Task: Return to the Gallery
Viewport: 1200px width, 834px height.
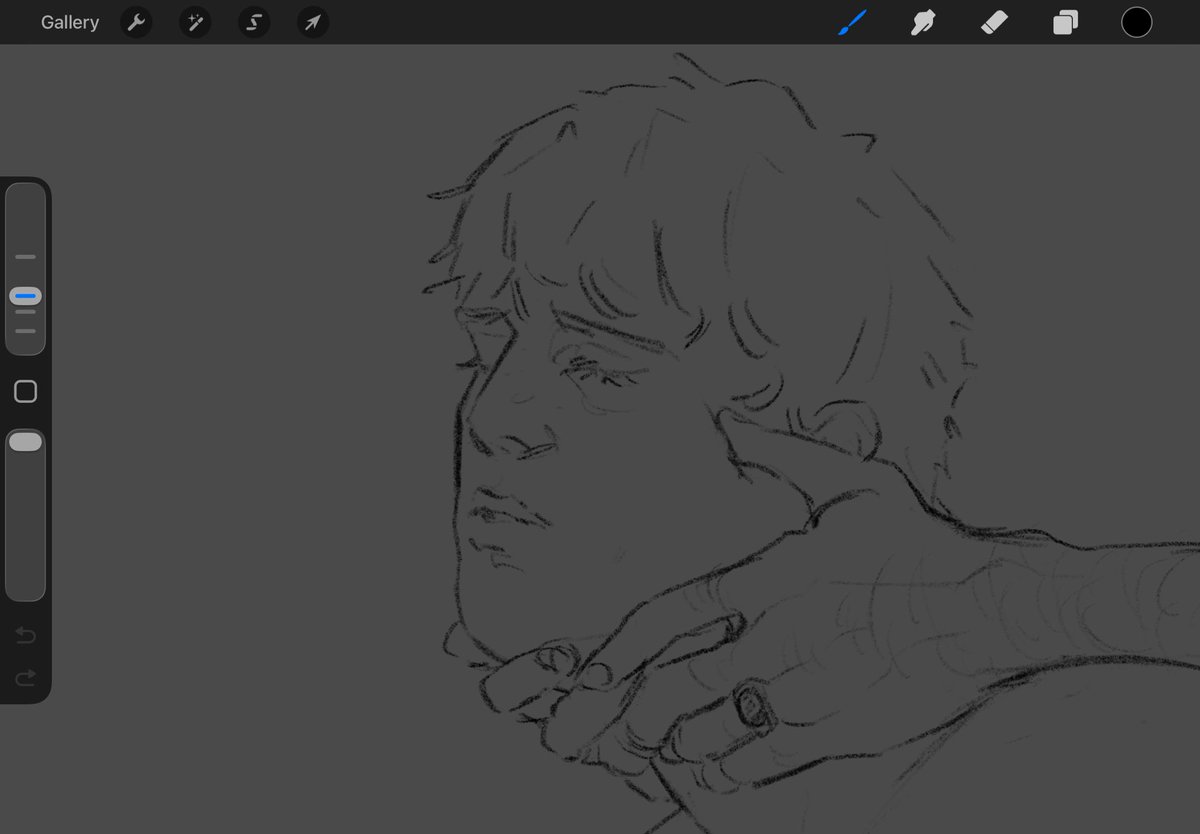Action: [x=70, y=22]
